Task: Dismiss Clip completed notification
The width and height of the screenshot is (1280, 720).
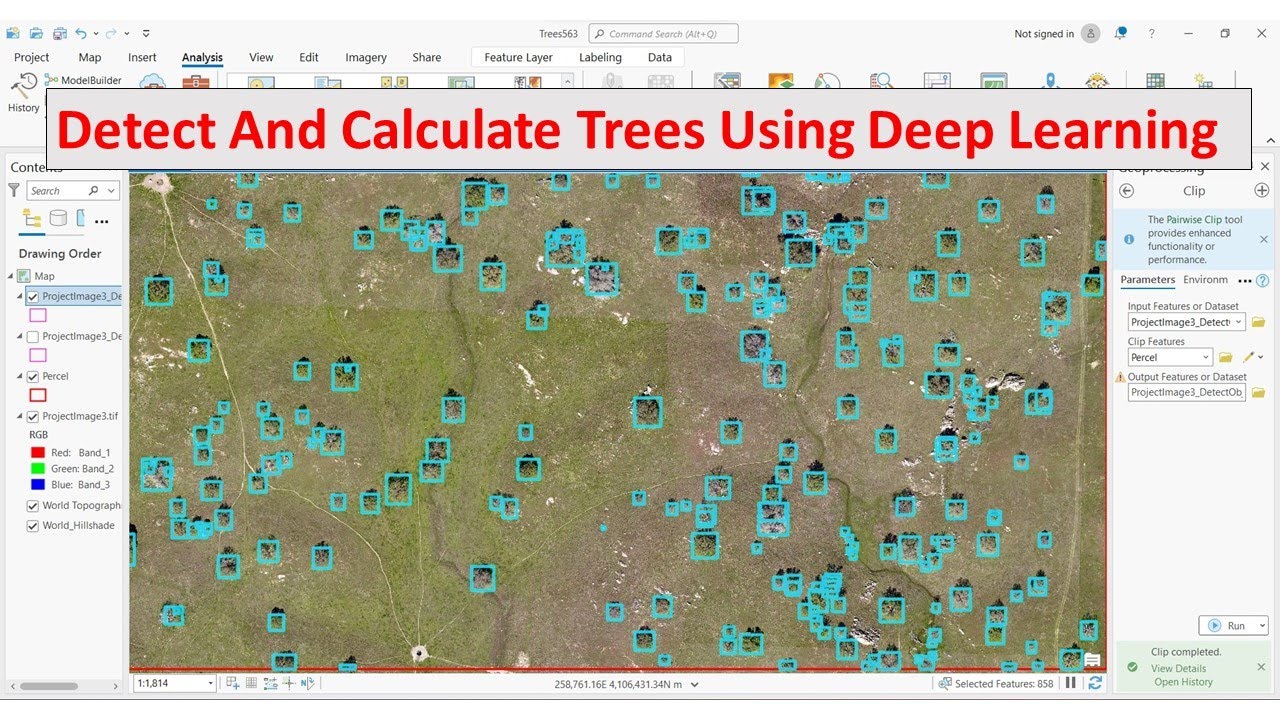Action: pyautogui.click(x=1261, y=667)
